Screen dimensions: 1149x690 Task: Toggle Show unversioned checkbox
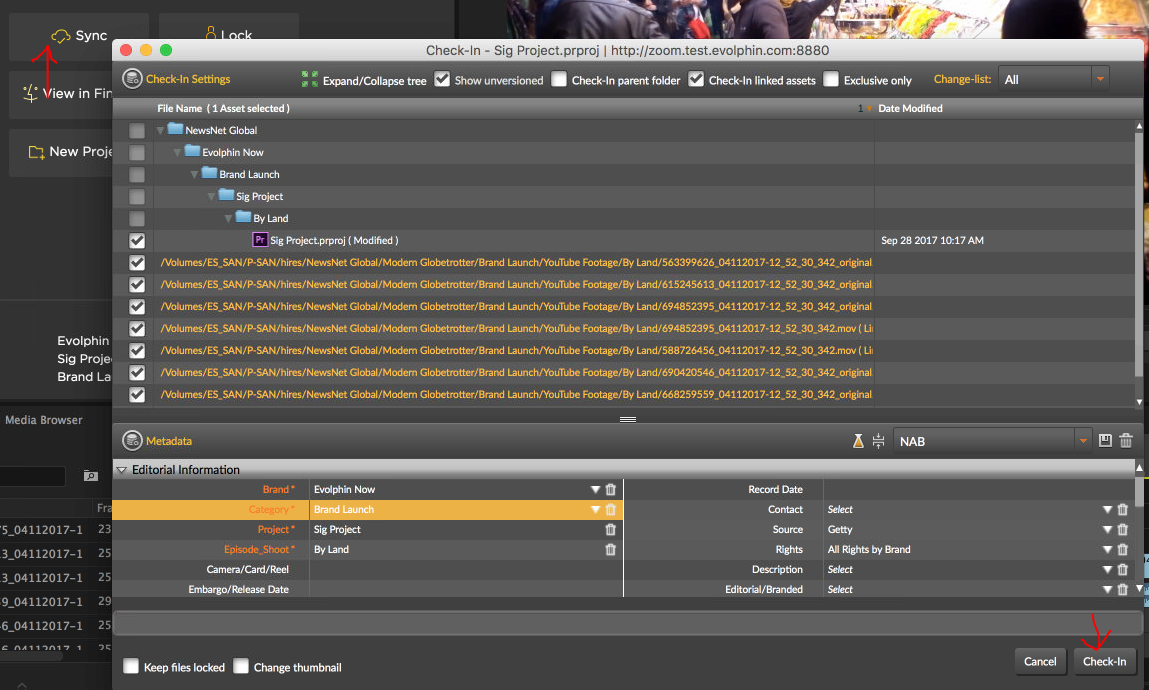pyautogui.click(x=442, y=79)
